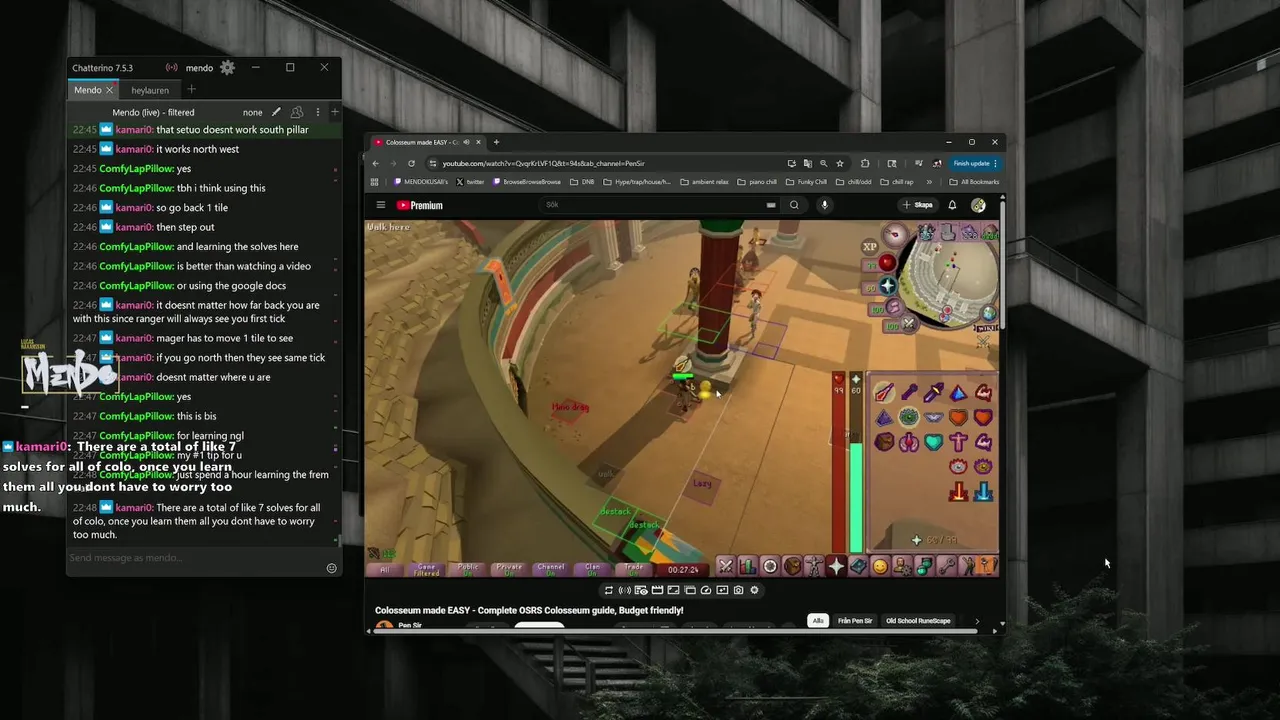The height and width of the screenshot is (720, 1280).
Task: Select the Från Pen Sir chip
Action: pyautogui.click(x=855, y=621)
